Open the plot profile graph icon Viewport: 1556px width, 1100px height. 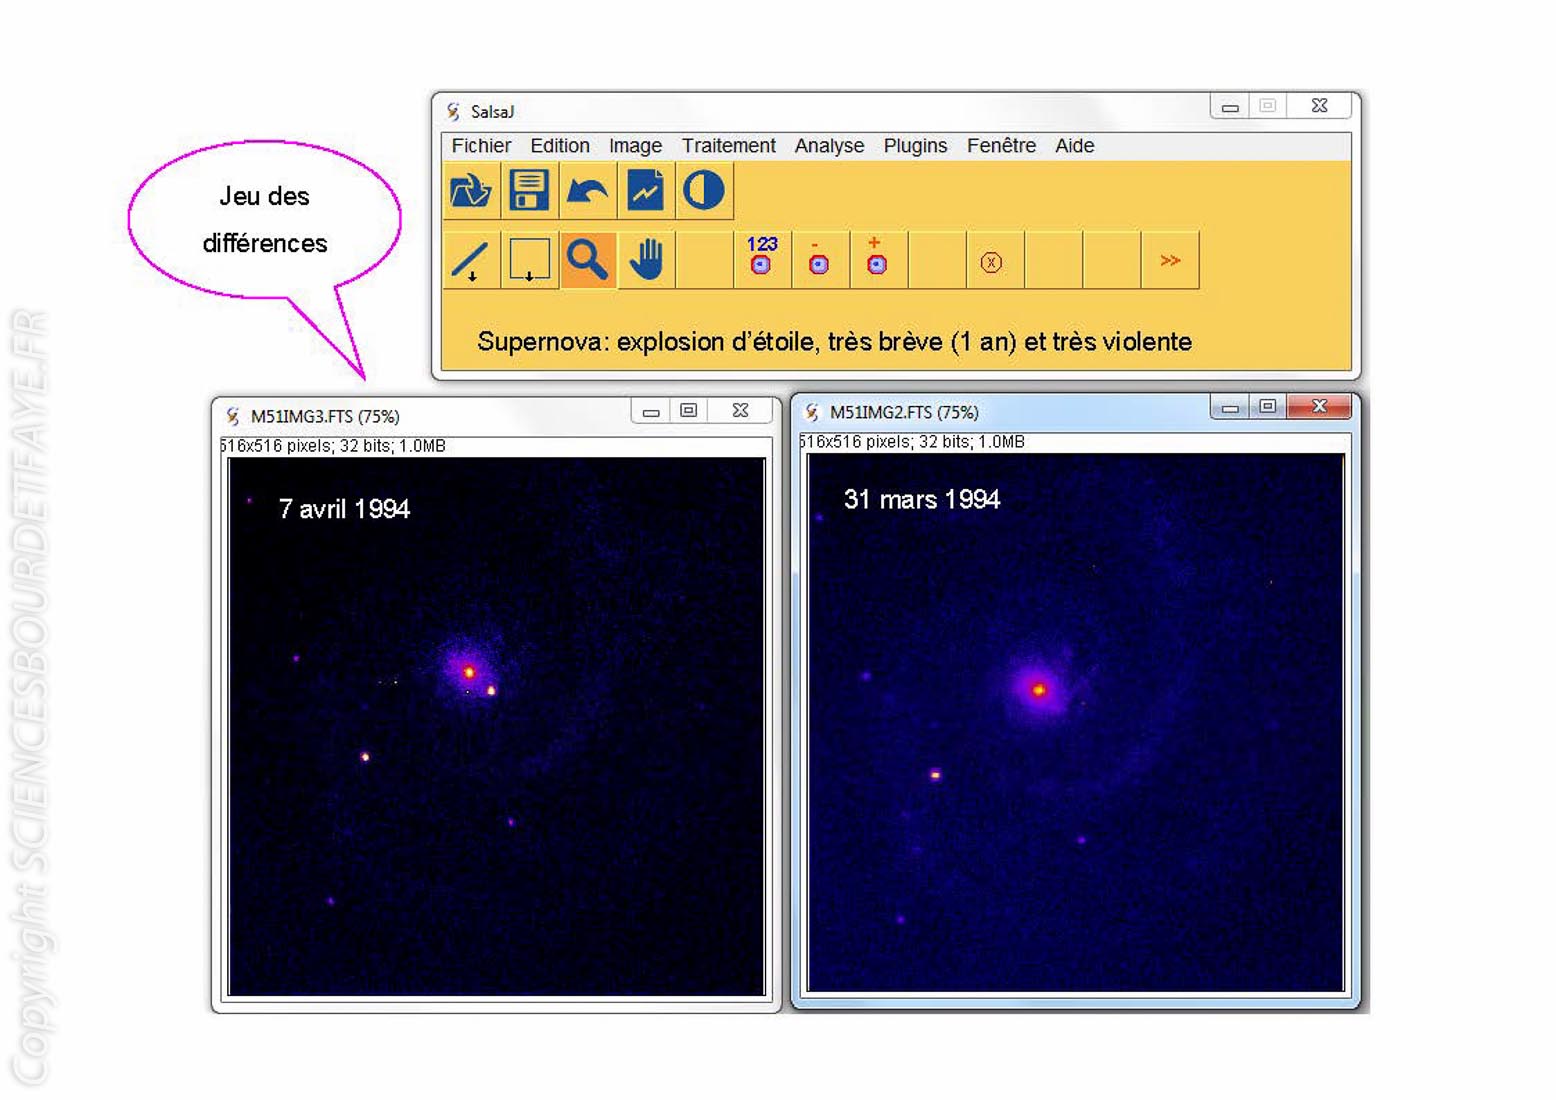click(x=645, y=190)
